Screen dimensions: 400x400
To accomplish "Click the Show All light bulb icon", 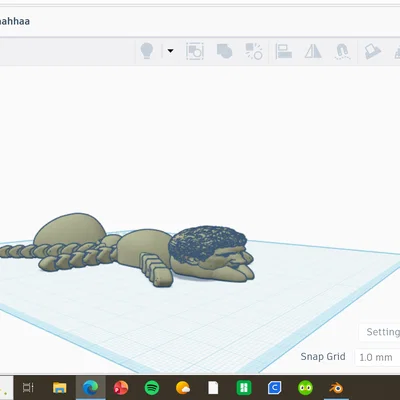I will [147, 51].
